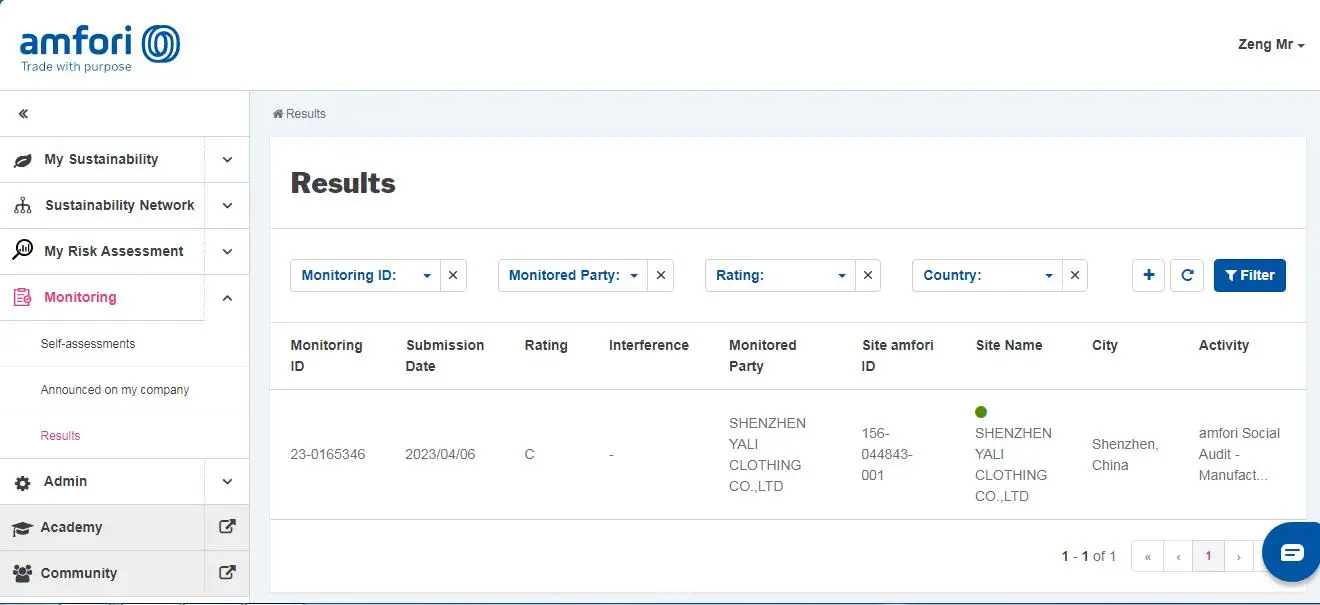Open result row 23-0165346
This screenshot has width=1320, height=605.
tap(328, 454)
